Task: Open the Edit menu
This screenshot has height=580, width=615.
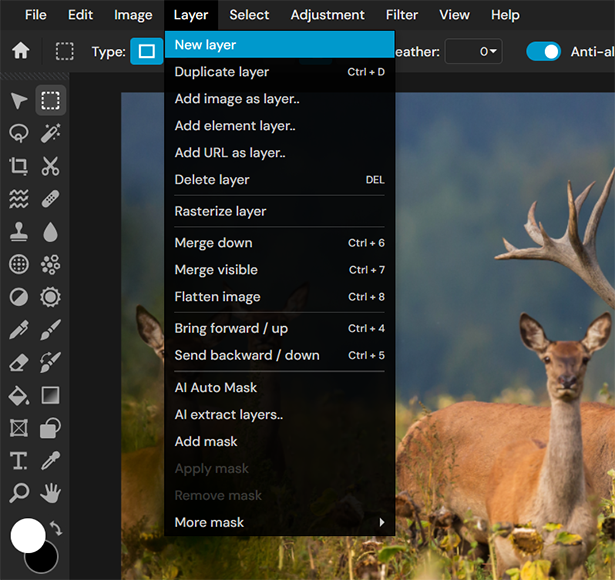Action: click(x=80, y=15)
